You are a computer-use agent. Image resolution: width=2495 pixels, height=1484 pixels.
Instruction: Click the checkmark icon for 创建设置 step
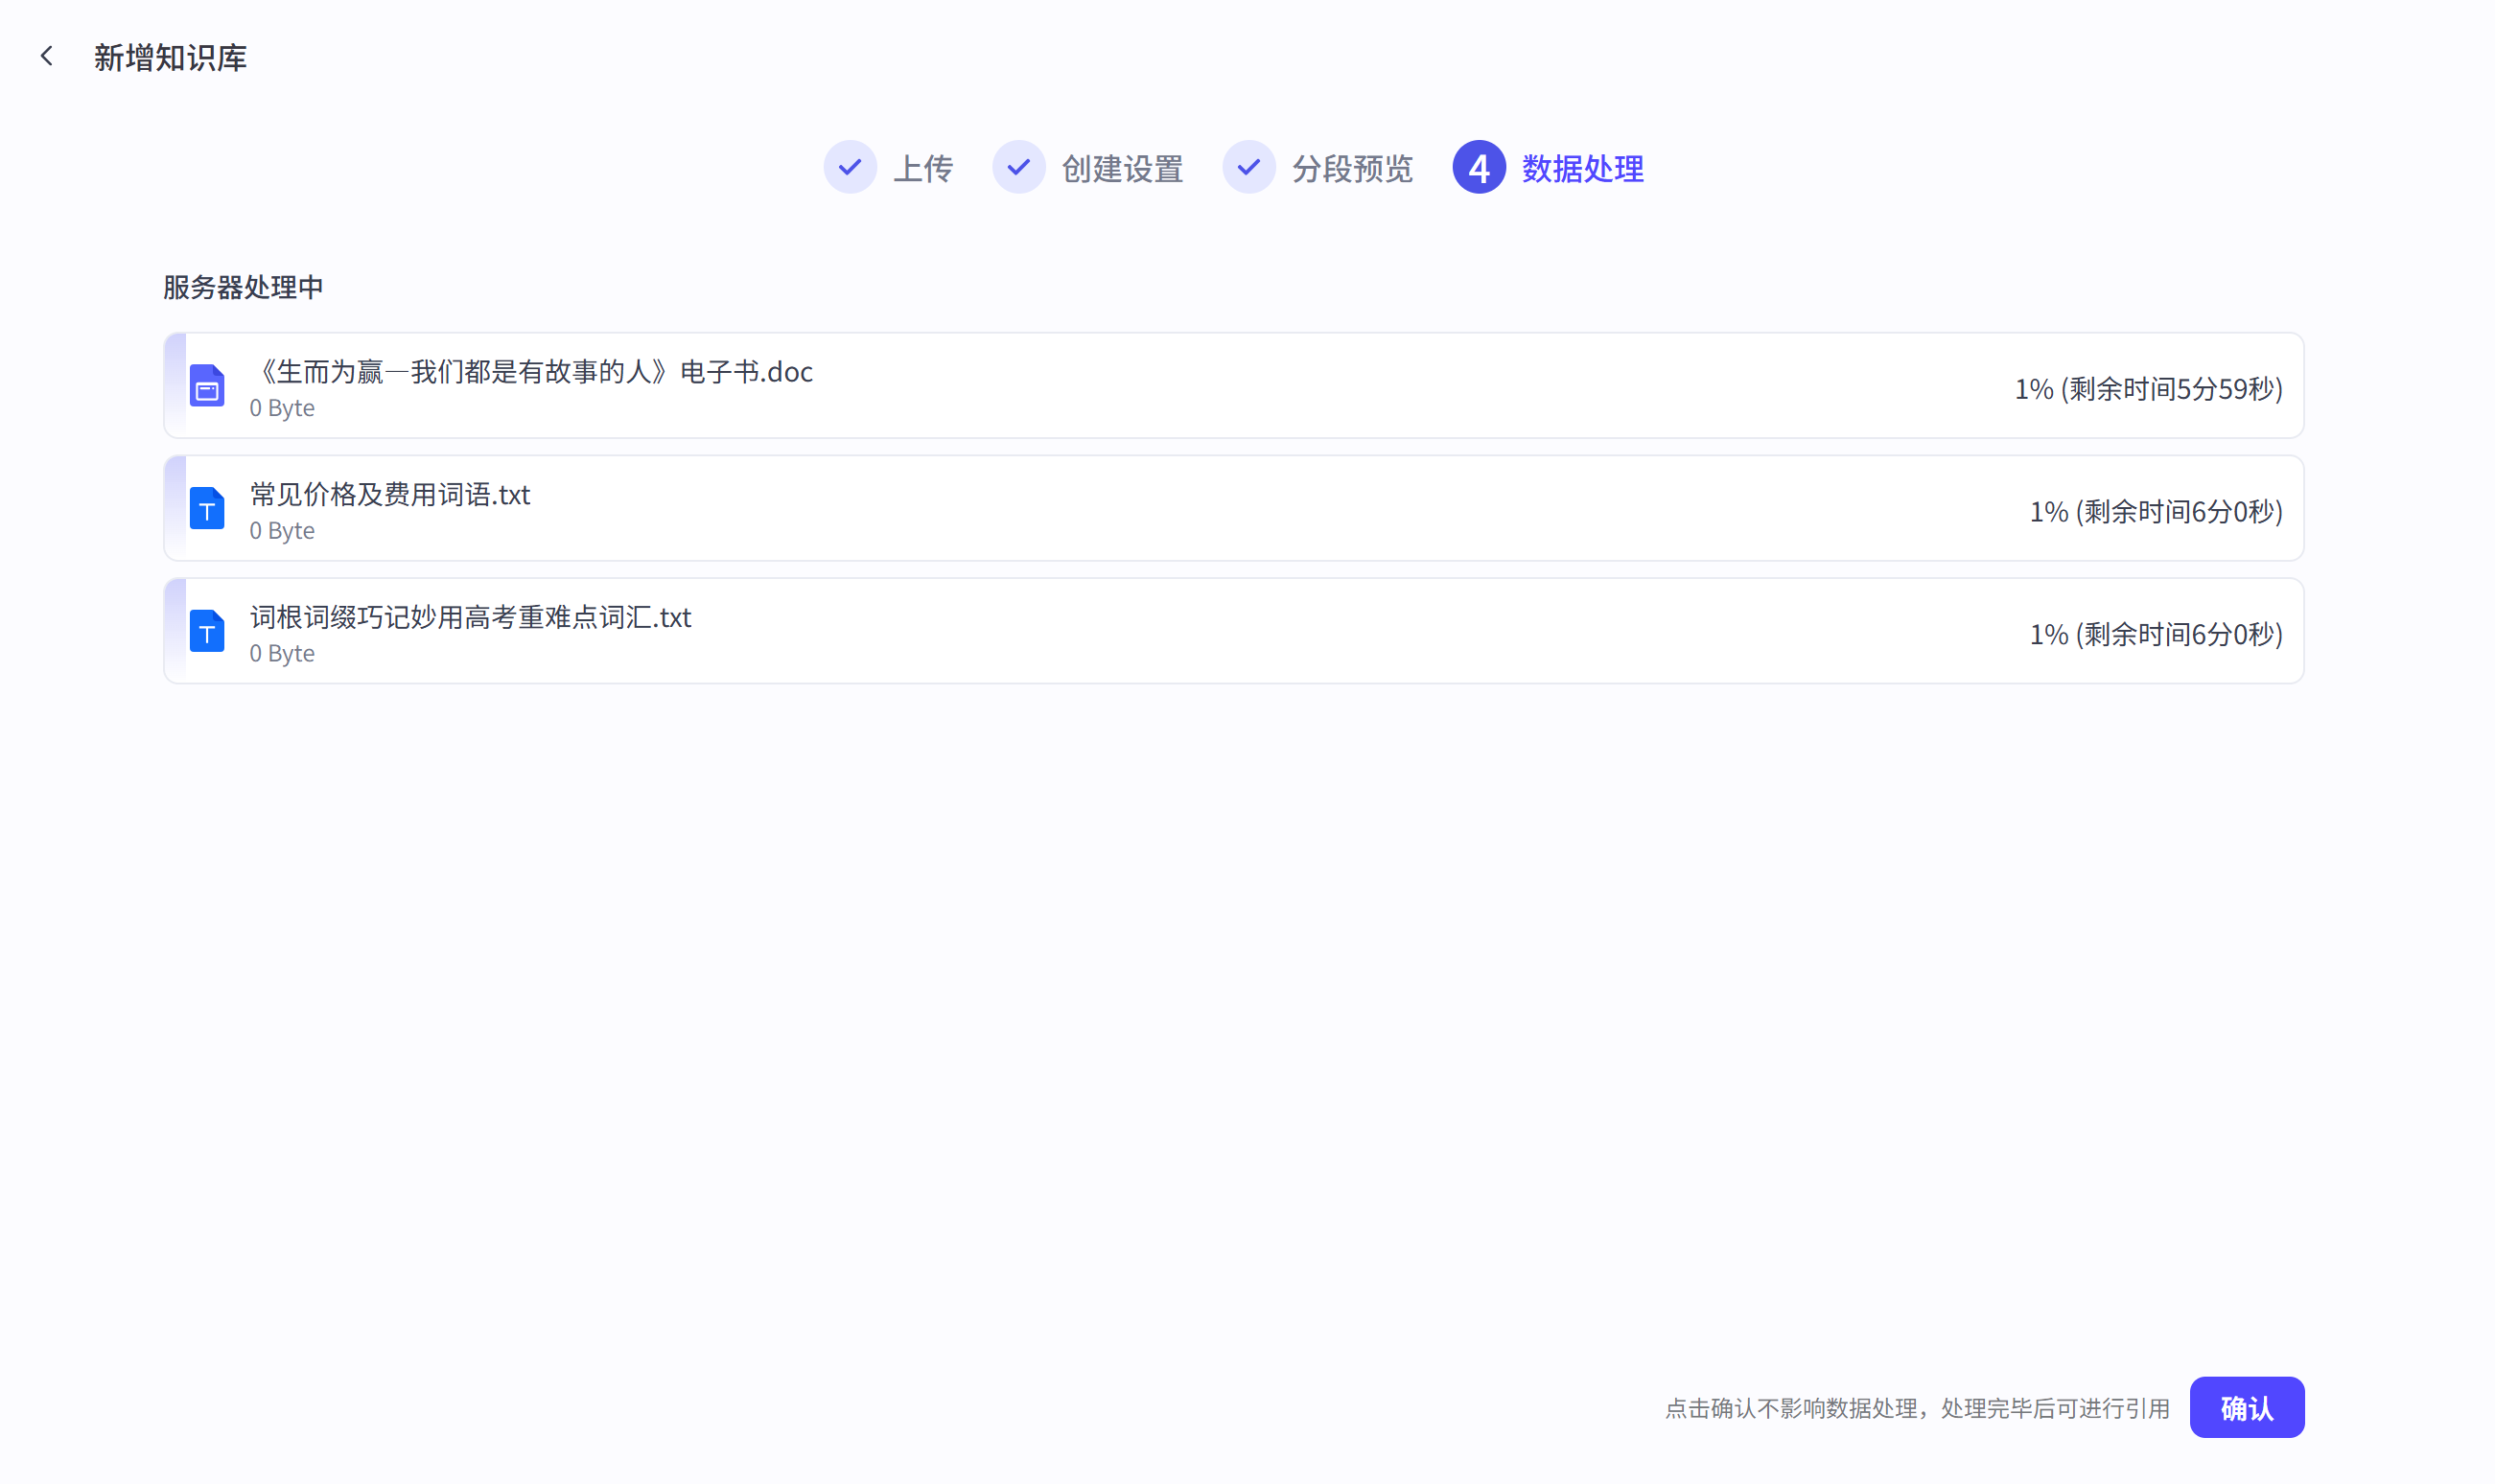point(1018,167)
